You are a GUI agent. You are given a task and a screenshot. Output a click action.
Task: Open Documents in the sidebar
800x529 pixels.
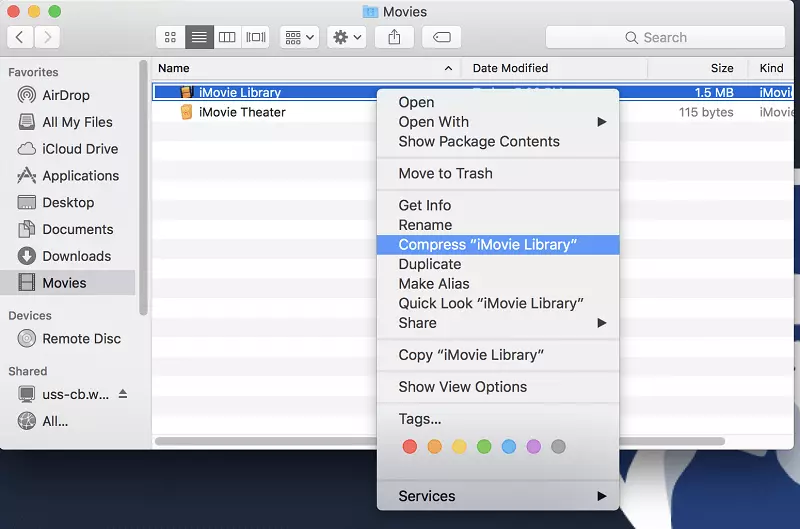tap(65, 230)
